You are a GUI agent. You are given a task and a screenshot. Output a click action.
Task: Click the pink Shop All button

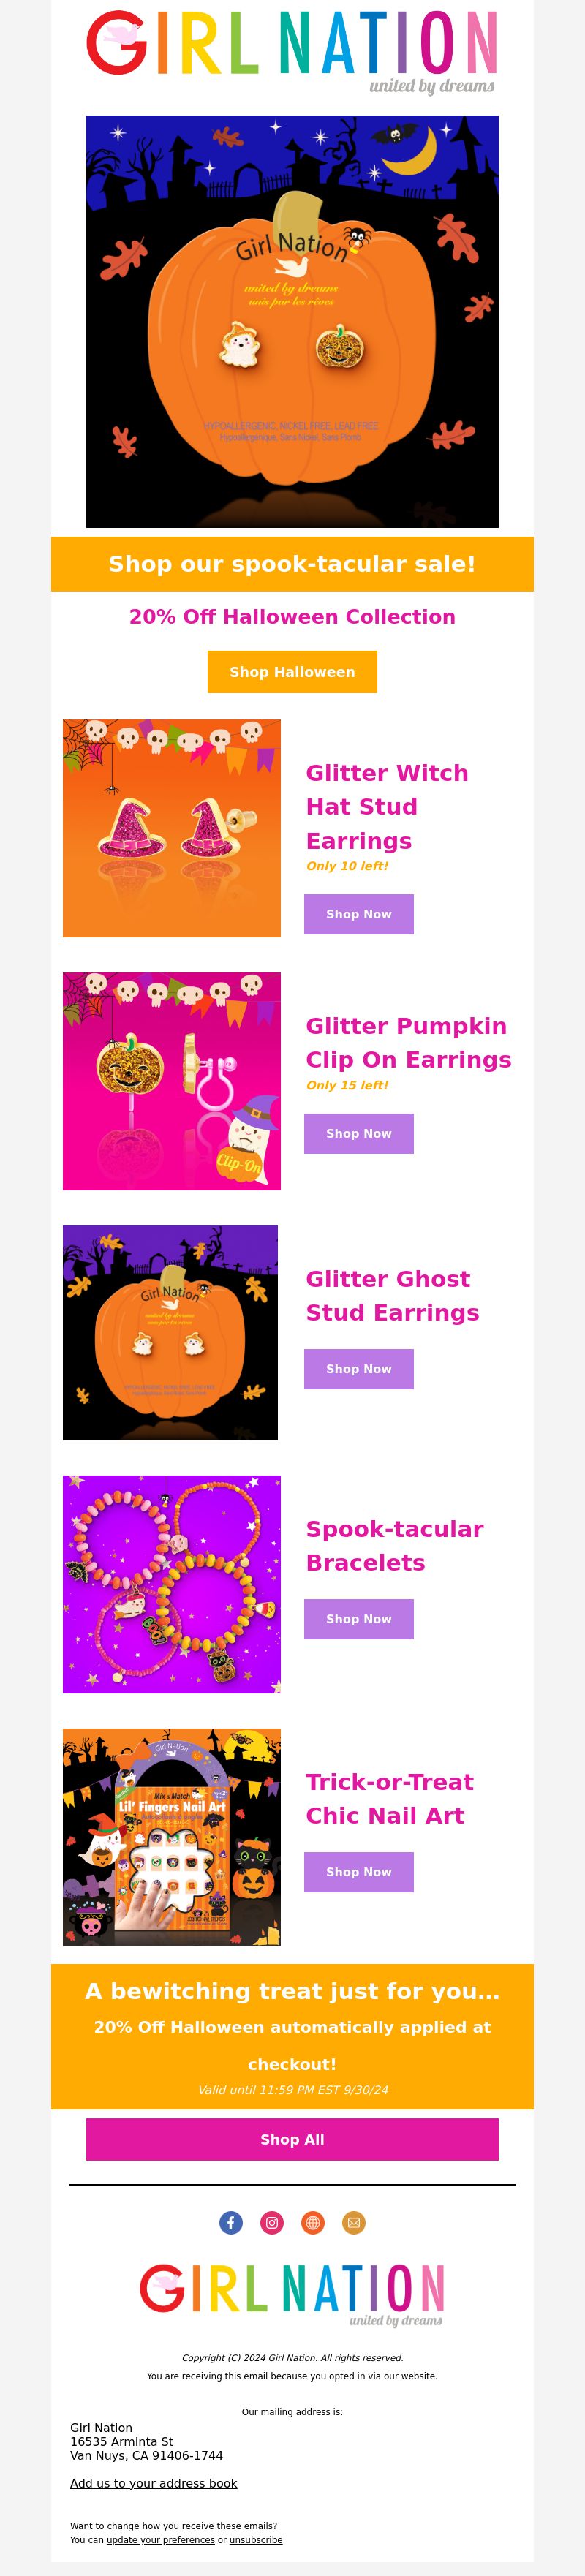pos(292,2139)
